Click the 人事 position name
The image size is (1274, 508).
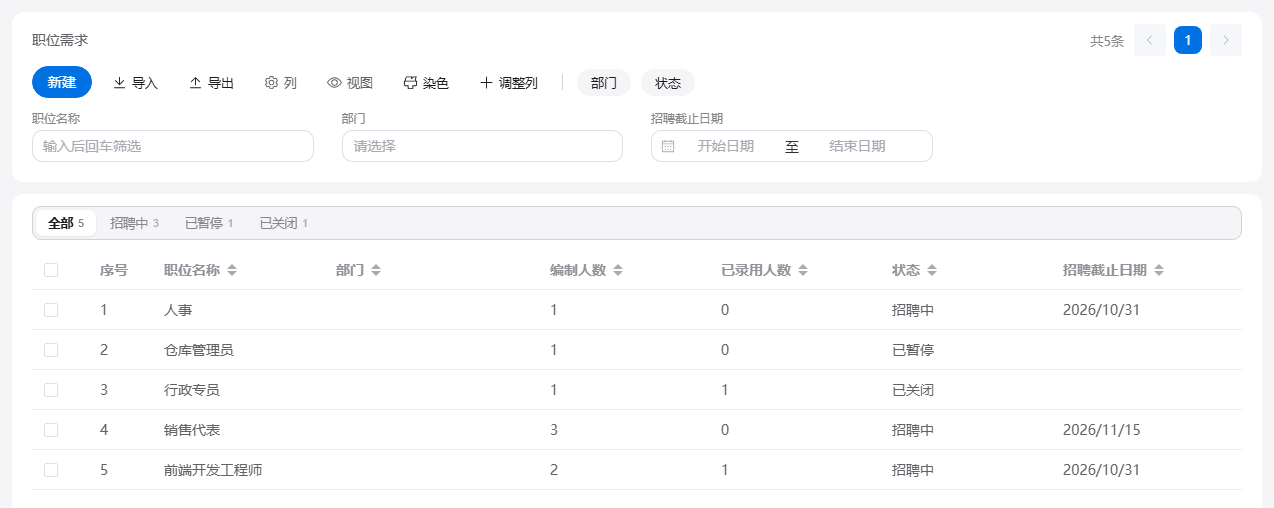(178, 310)
